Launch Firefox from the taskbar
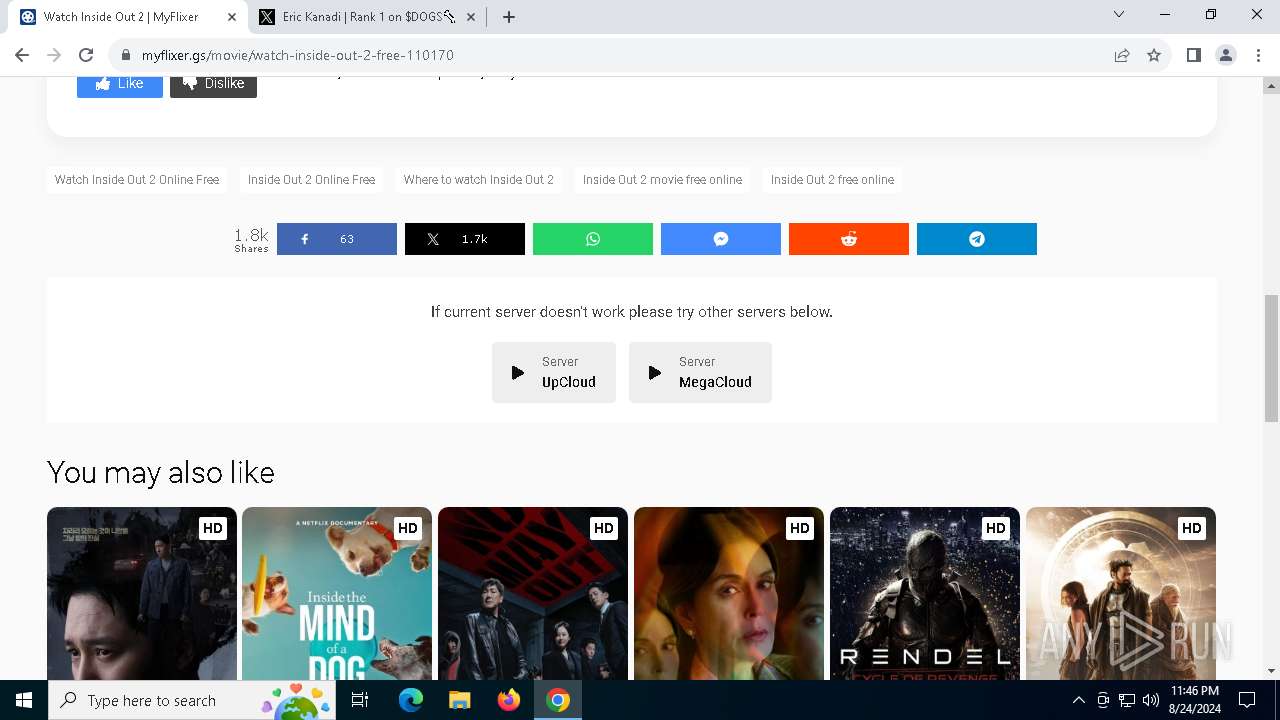 tap(508, 700)
